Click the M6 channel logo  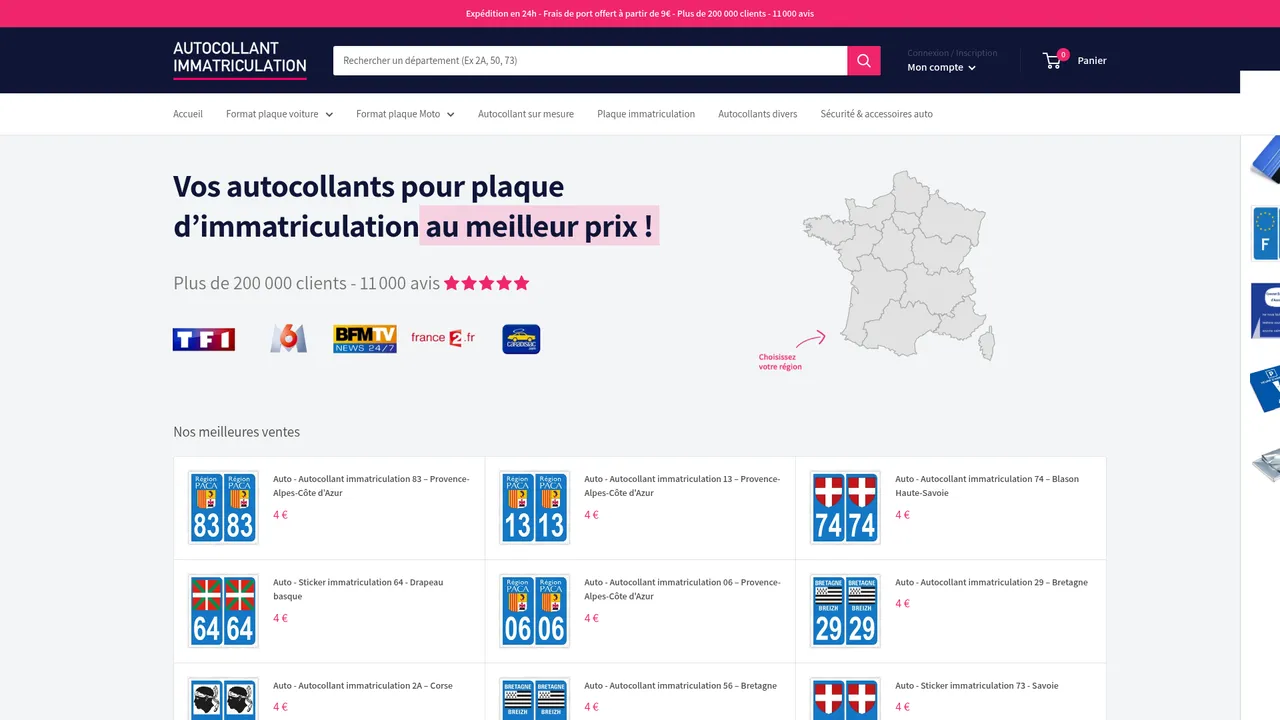tap(288, 339)
